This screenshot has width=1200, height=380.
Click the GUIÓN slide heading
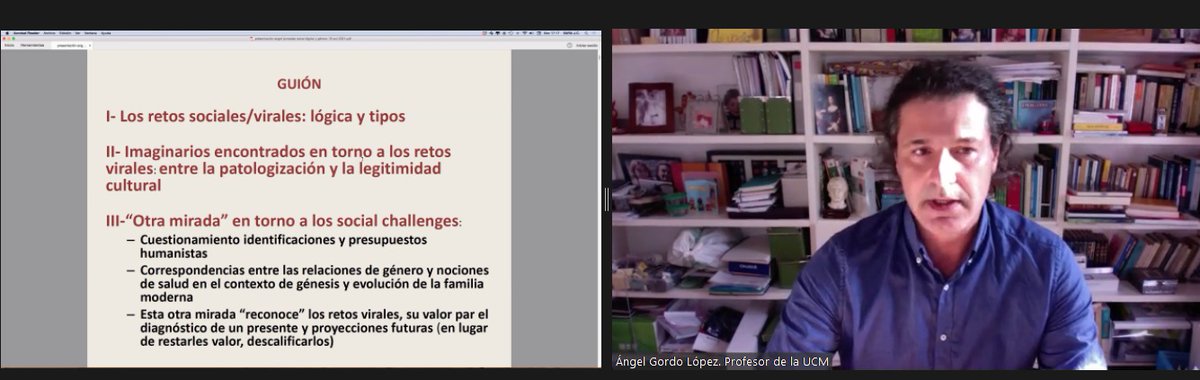(x=299, y=84)
